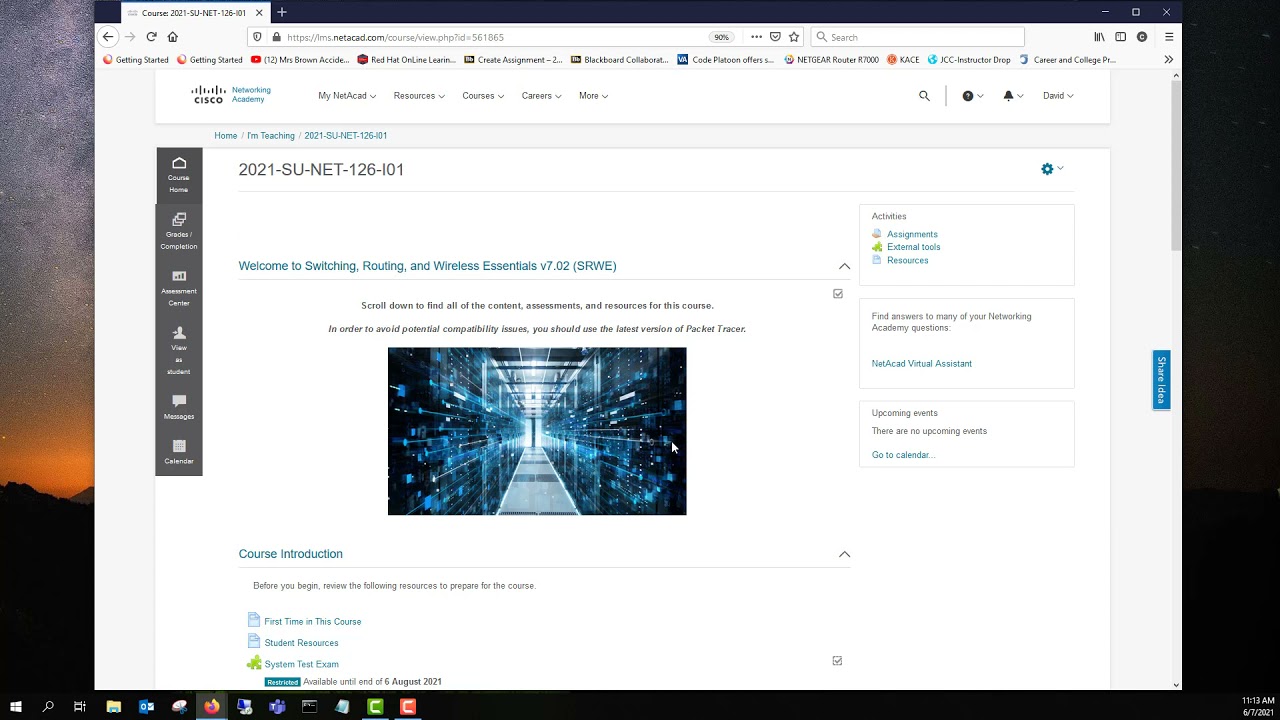This screenshot has height=720, width=1280.
Task: Open the Assignments activity link
Action: pyautogui.click(x=912, y=234)
